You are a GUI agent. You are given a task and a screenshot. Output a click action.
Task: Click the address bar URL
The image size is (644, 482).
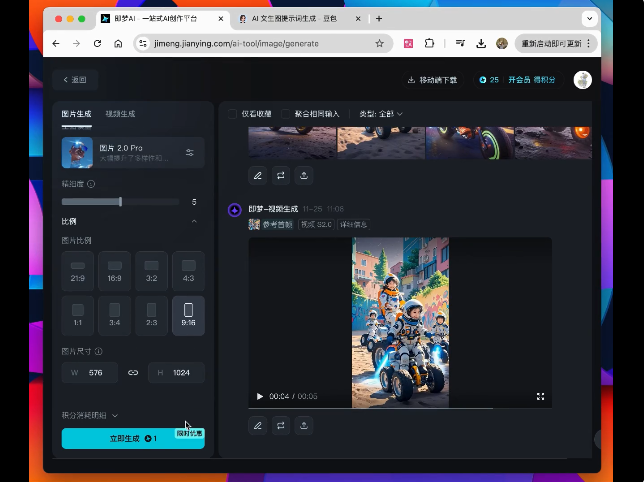(x=236, y=44)
